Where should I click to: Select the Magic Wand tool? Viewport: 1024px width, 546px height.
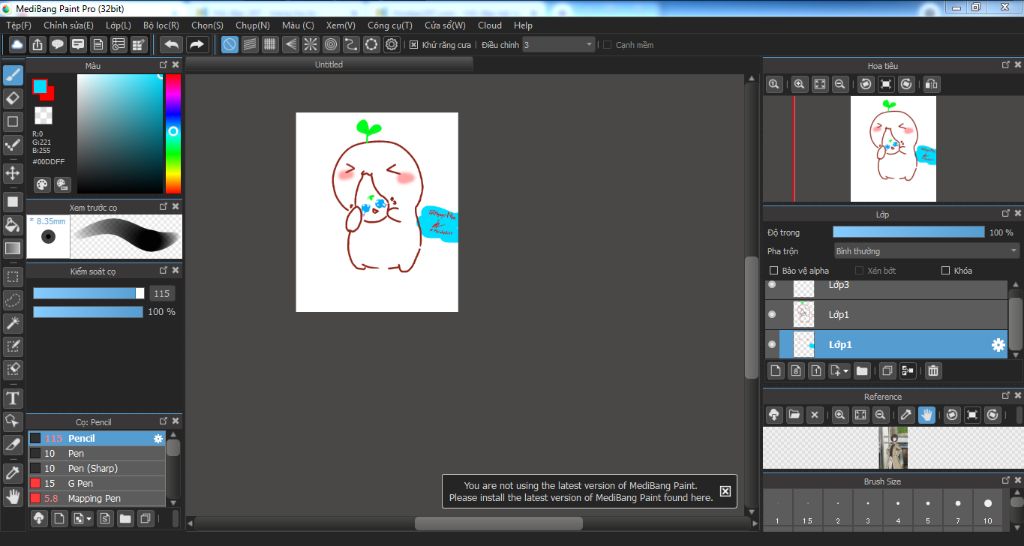click(x=12, y=323)
